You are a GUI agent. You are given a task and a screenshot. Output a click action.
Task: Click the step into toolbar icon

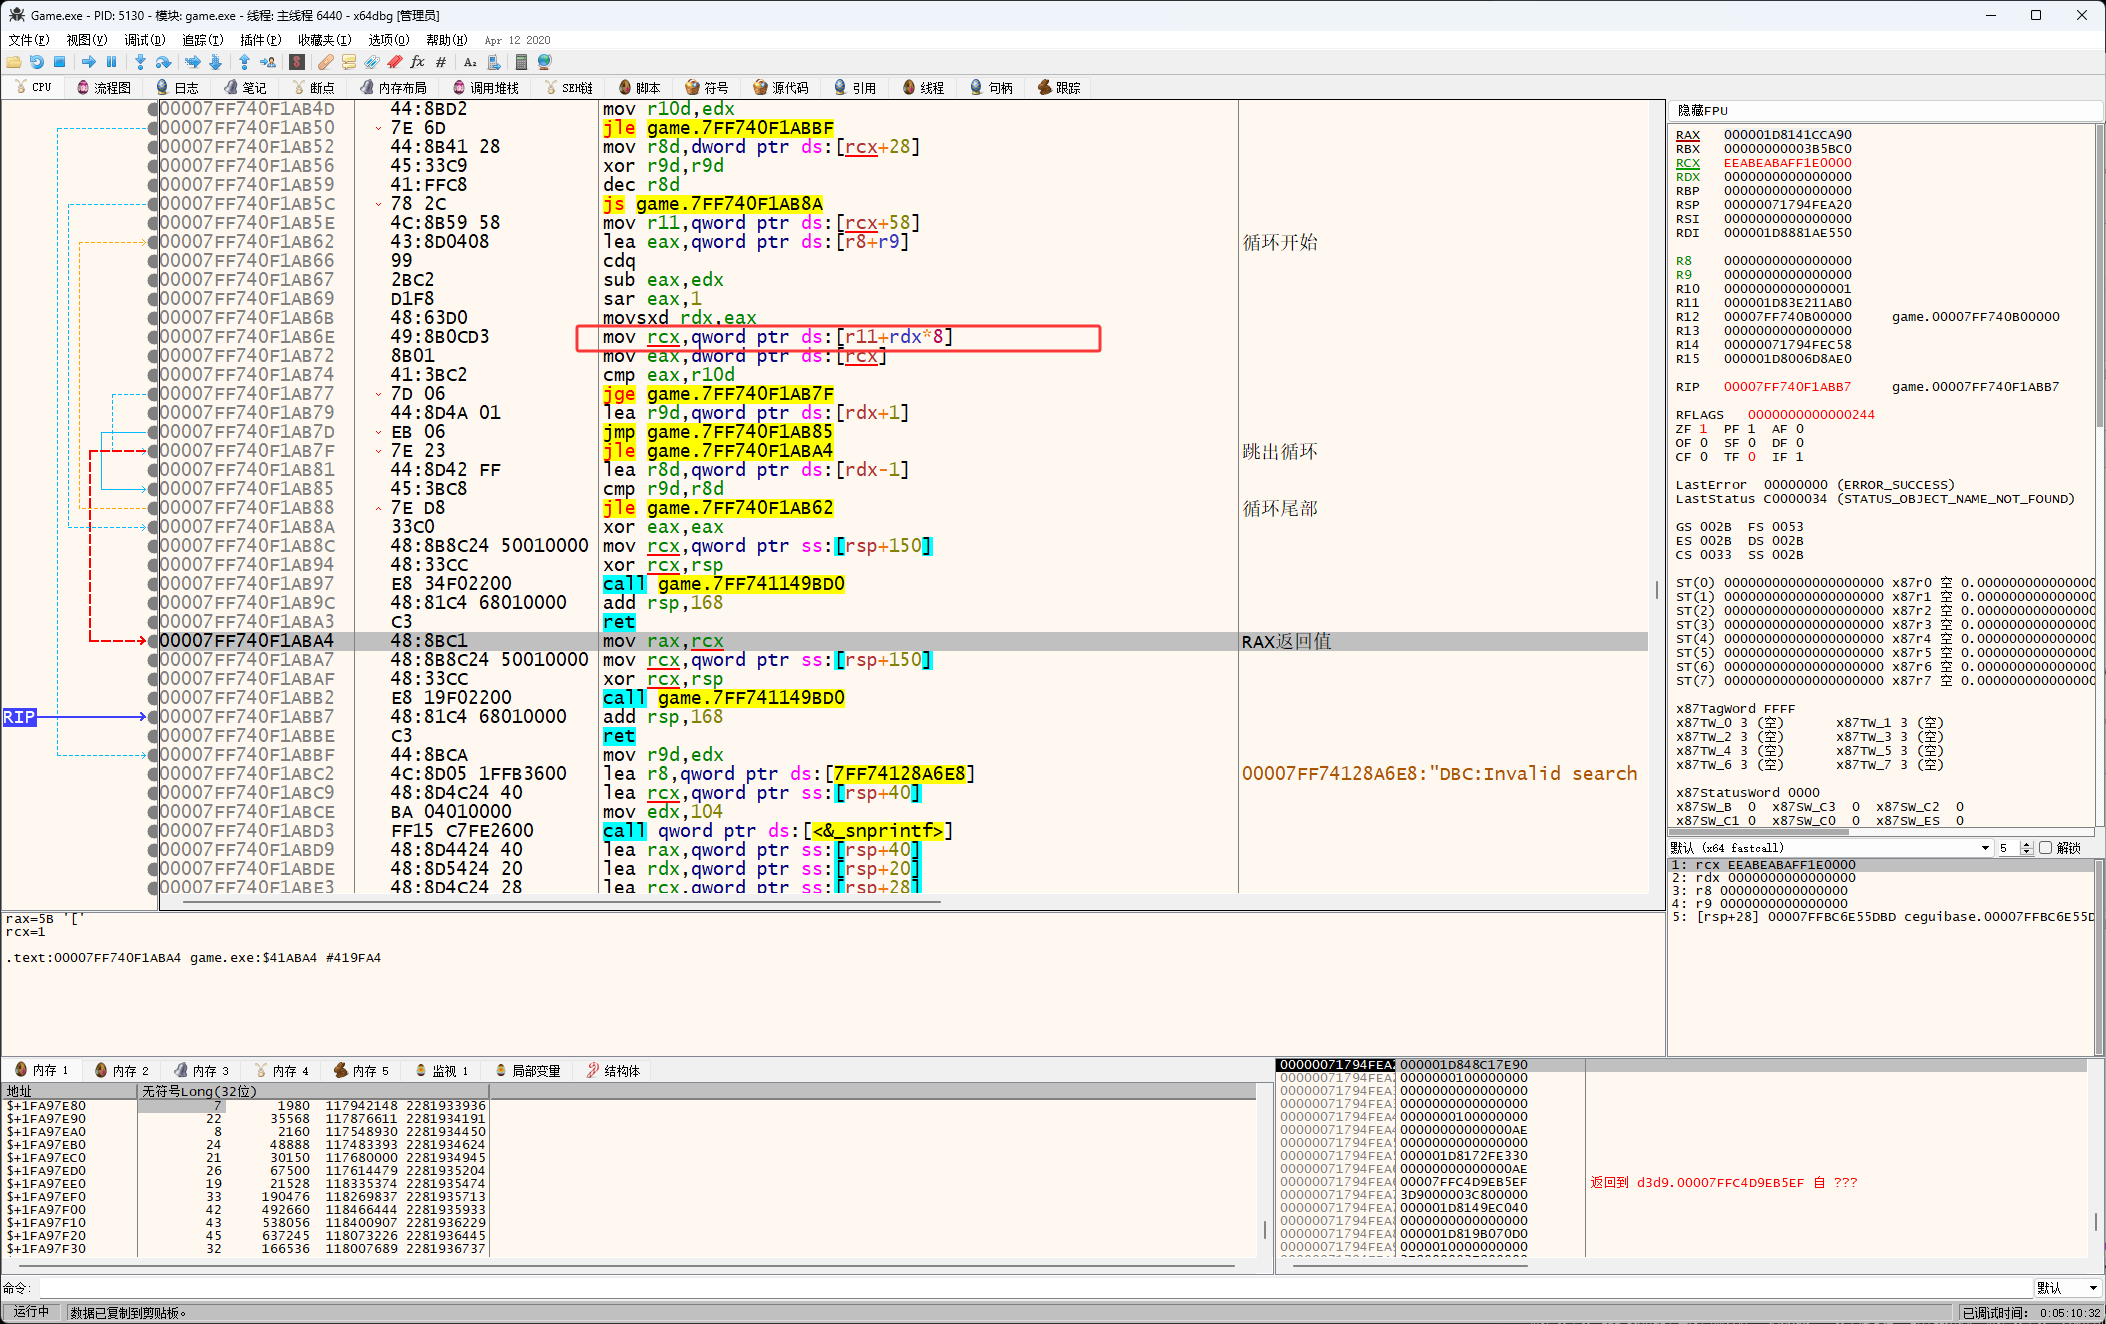pos(140,62)
